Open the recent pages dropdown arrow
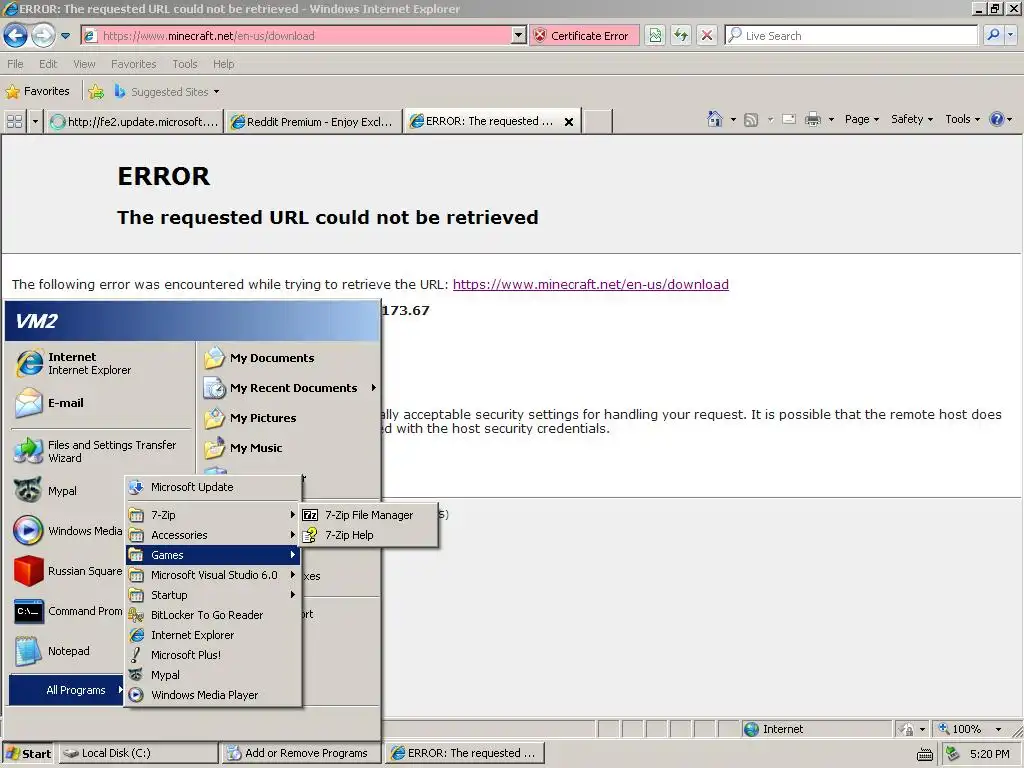 pos(65,36)
